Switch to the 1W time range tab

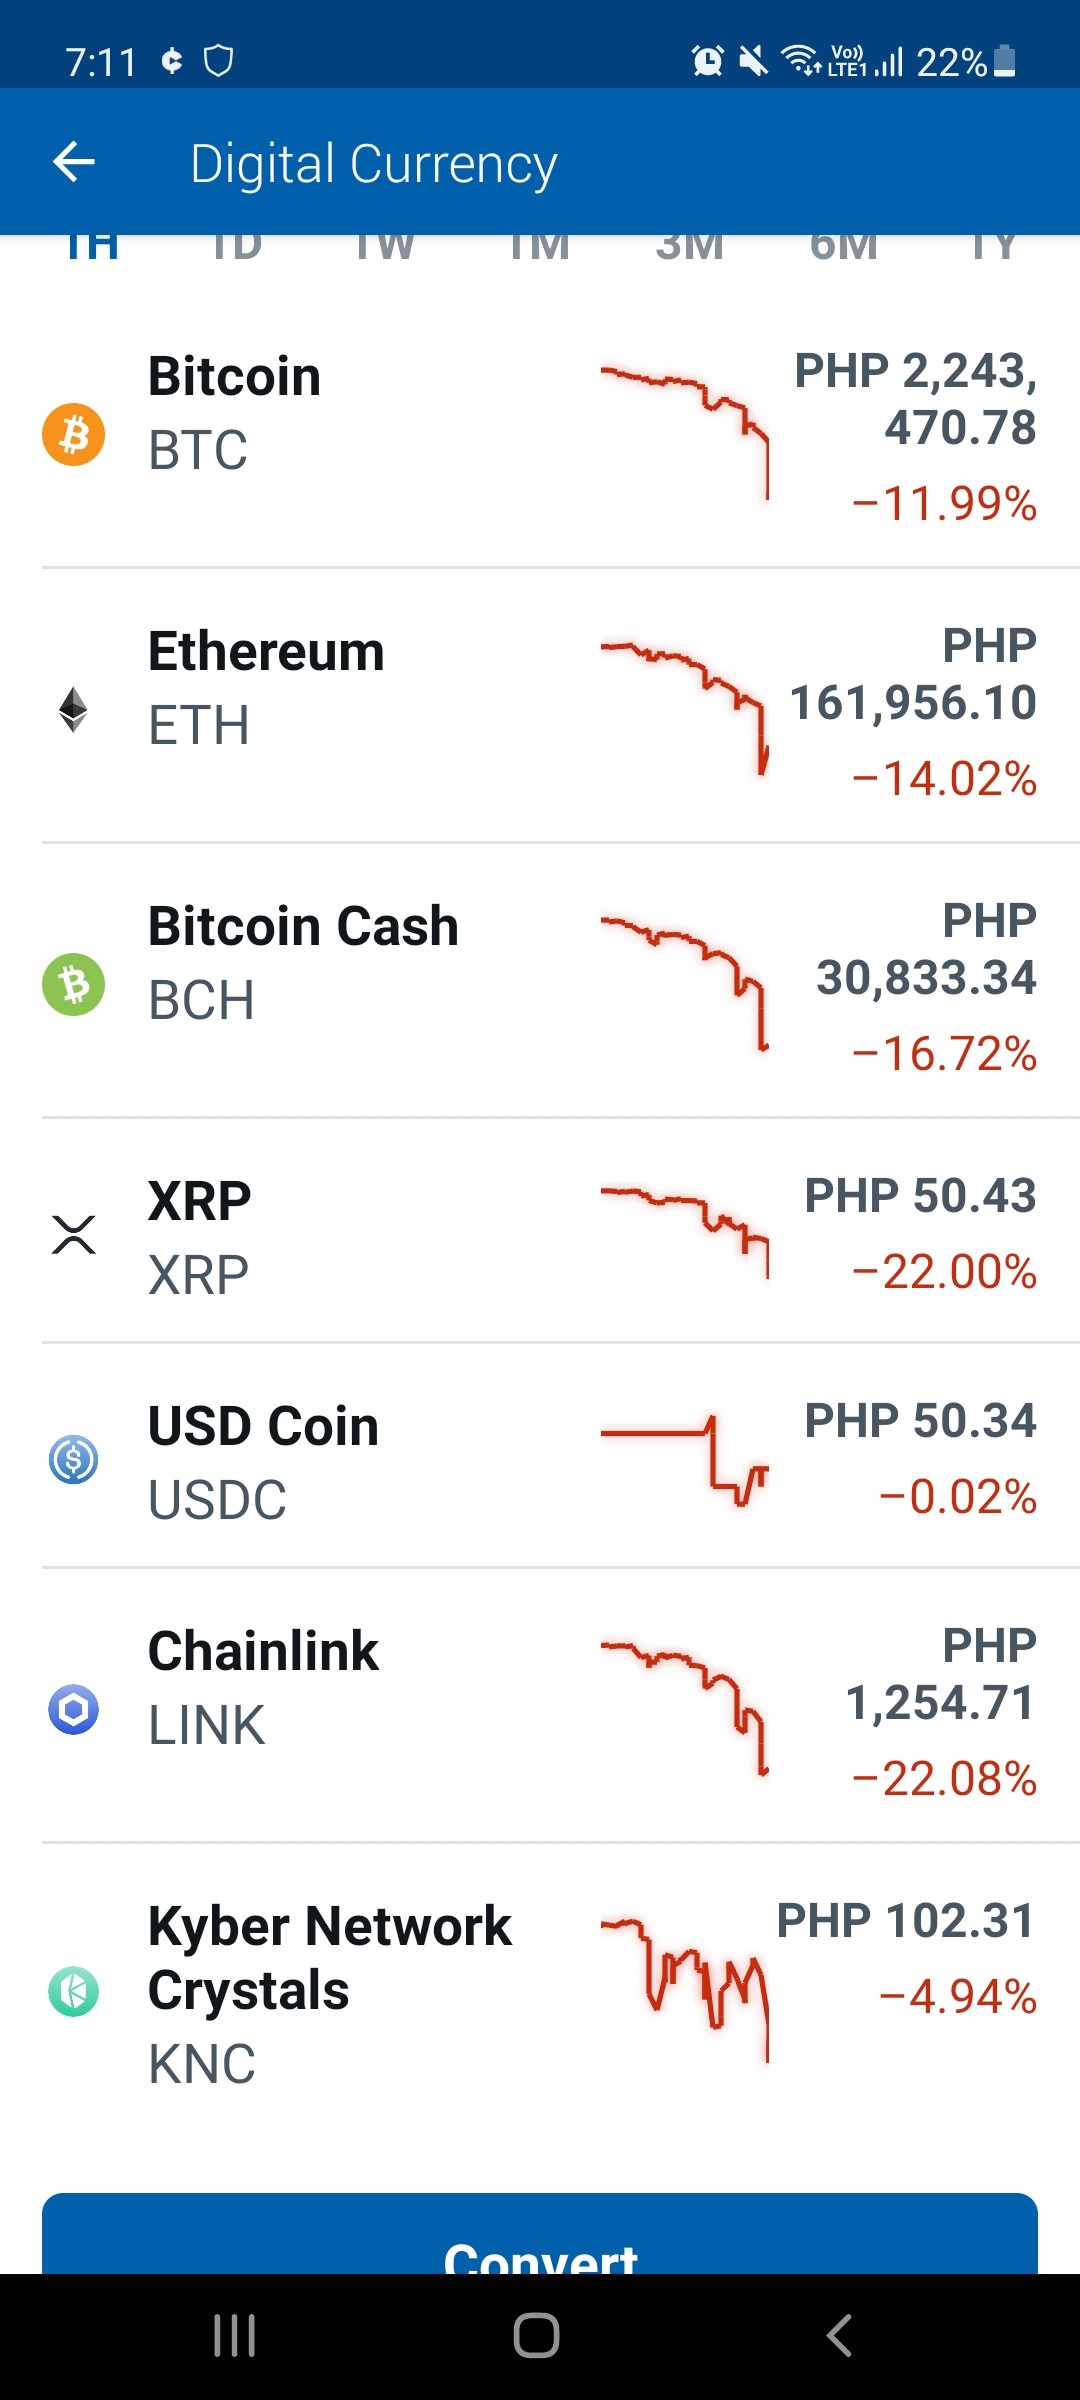[x=384, y=247]
